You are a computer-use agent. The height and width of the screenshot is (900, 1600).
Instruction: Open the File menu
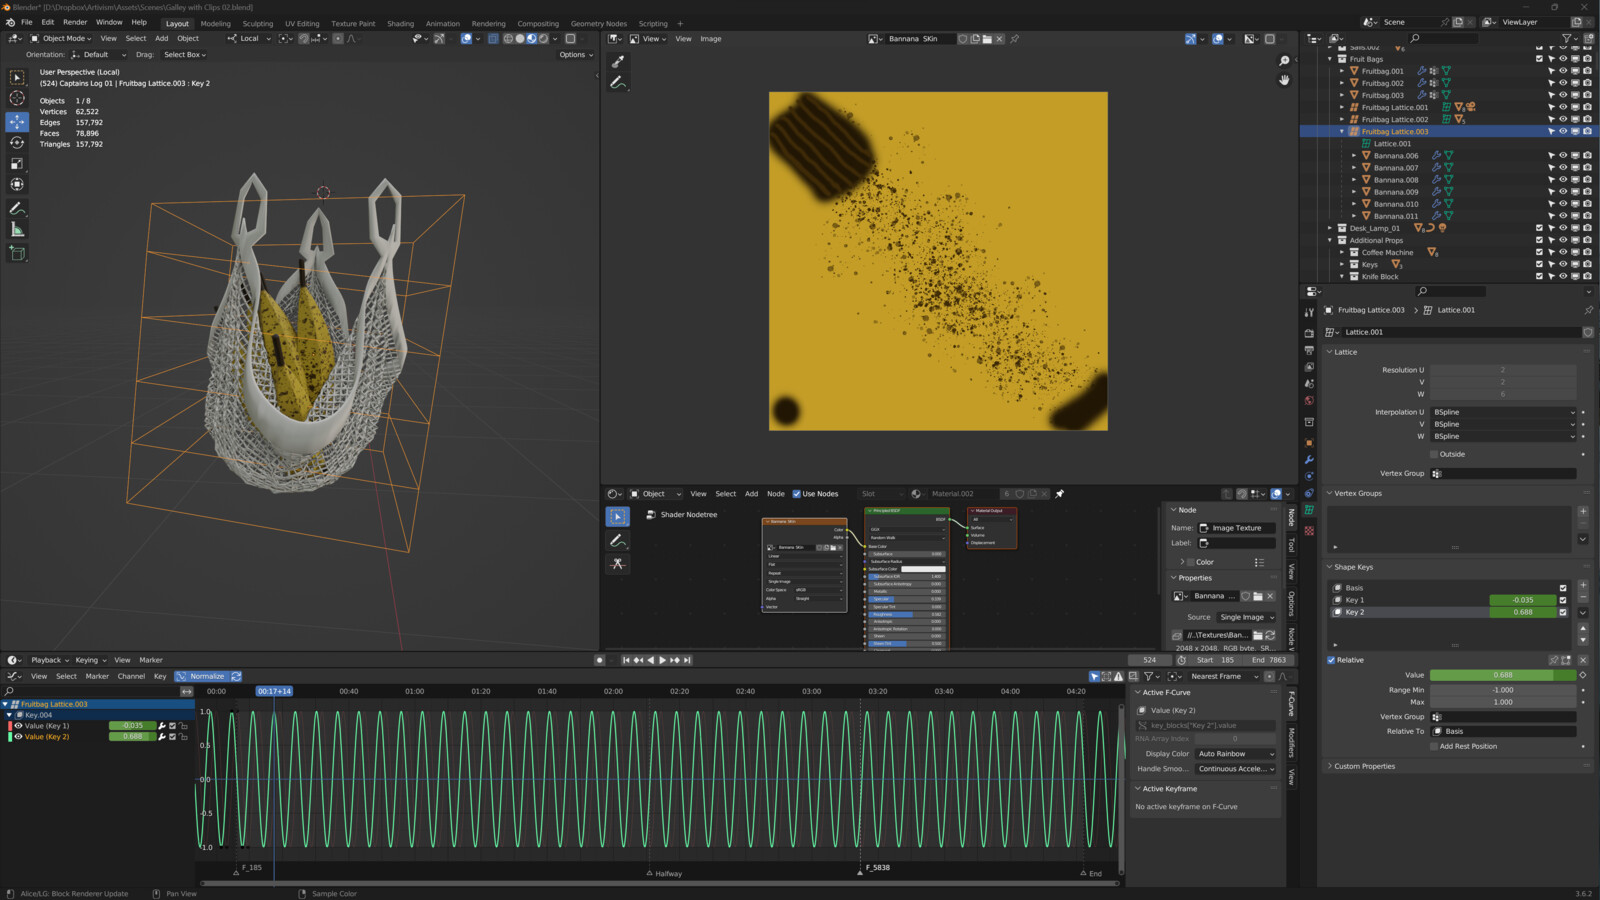27,22
